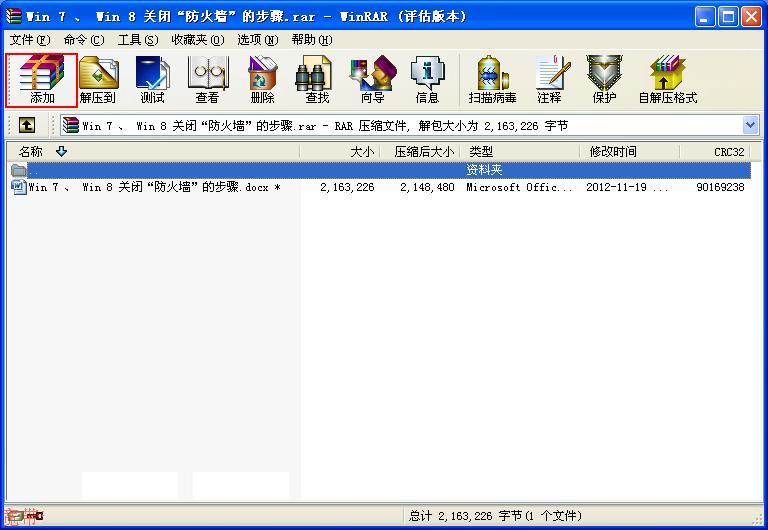Launch the 向导 (Wizard) tool
Image resolution: width=768 pixels, height=530 pixels.
coord(373,80)
